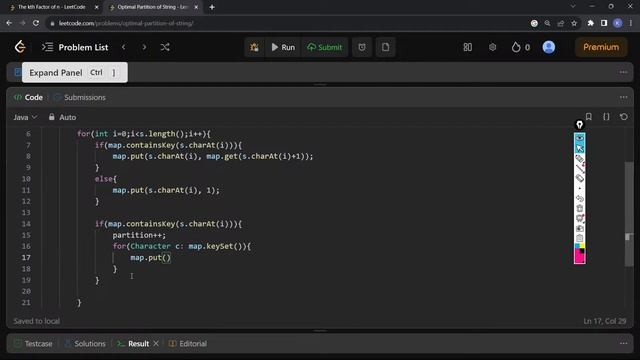
Task: Run the code
Action: point(283,47)
